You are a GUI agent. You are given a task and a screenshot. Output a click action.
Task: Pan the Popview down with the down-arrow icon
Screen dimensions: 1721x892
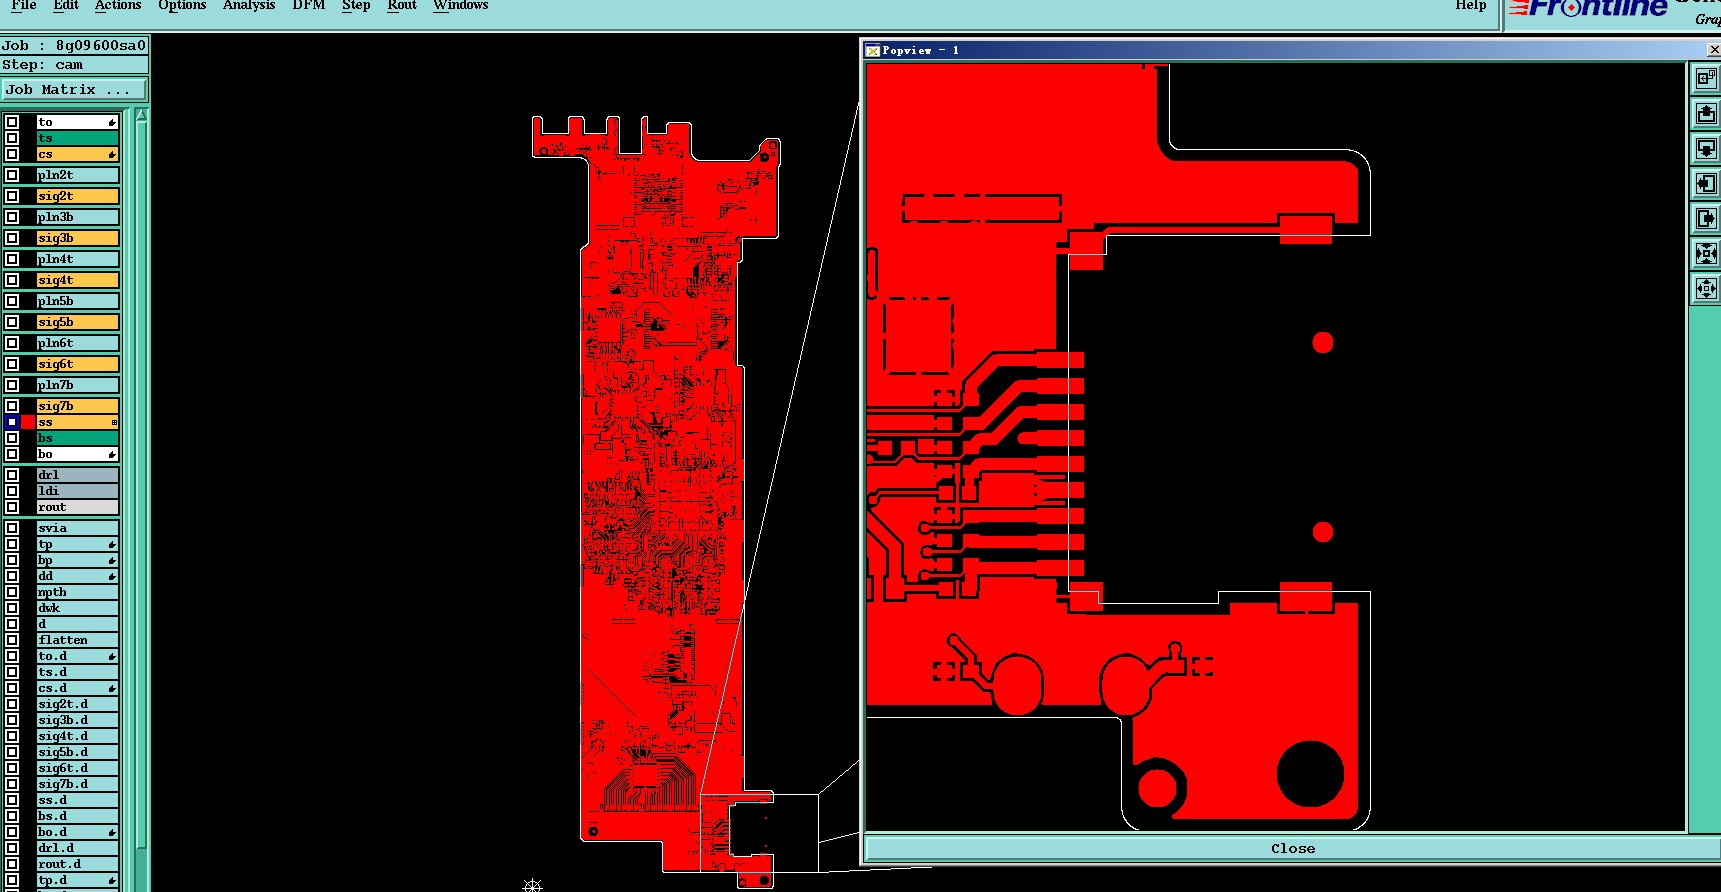click(x=1706, y=148)
